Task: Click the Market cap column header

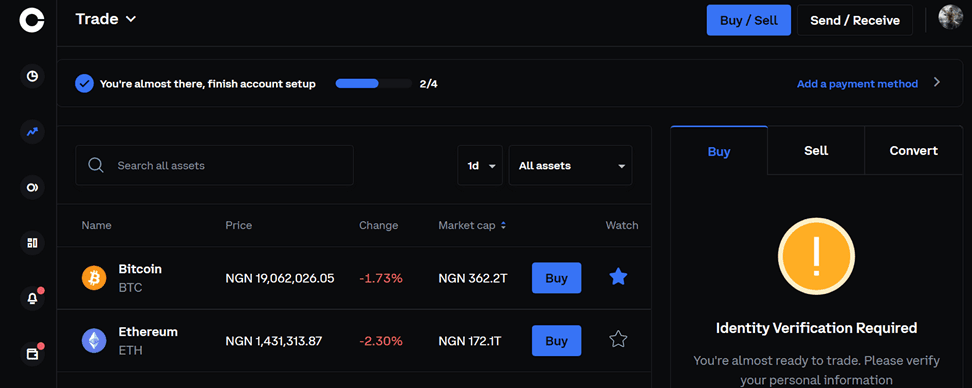Action: [x=466, y=226]
